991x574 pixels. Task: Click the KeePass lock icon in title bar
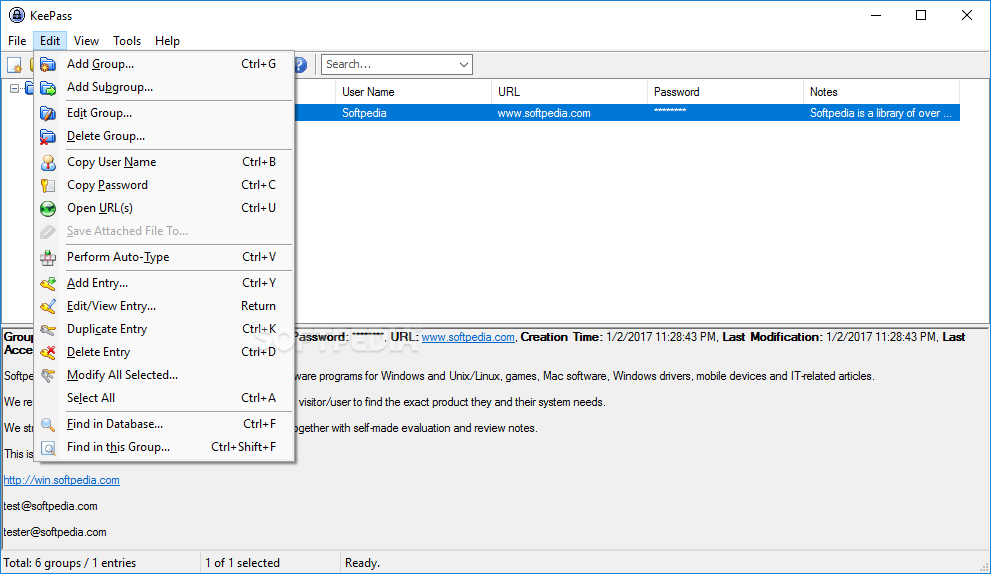pyautogui.click(x=17, y=15)
